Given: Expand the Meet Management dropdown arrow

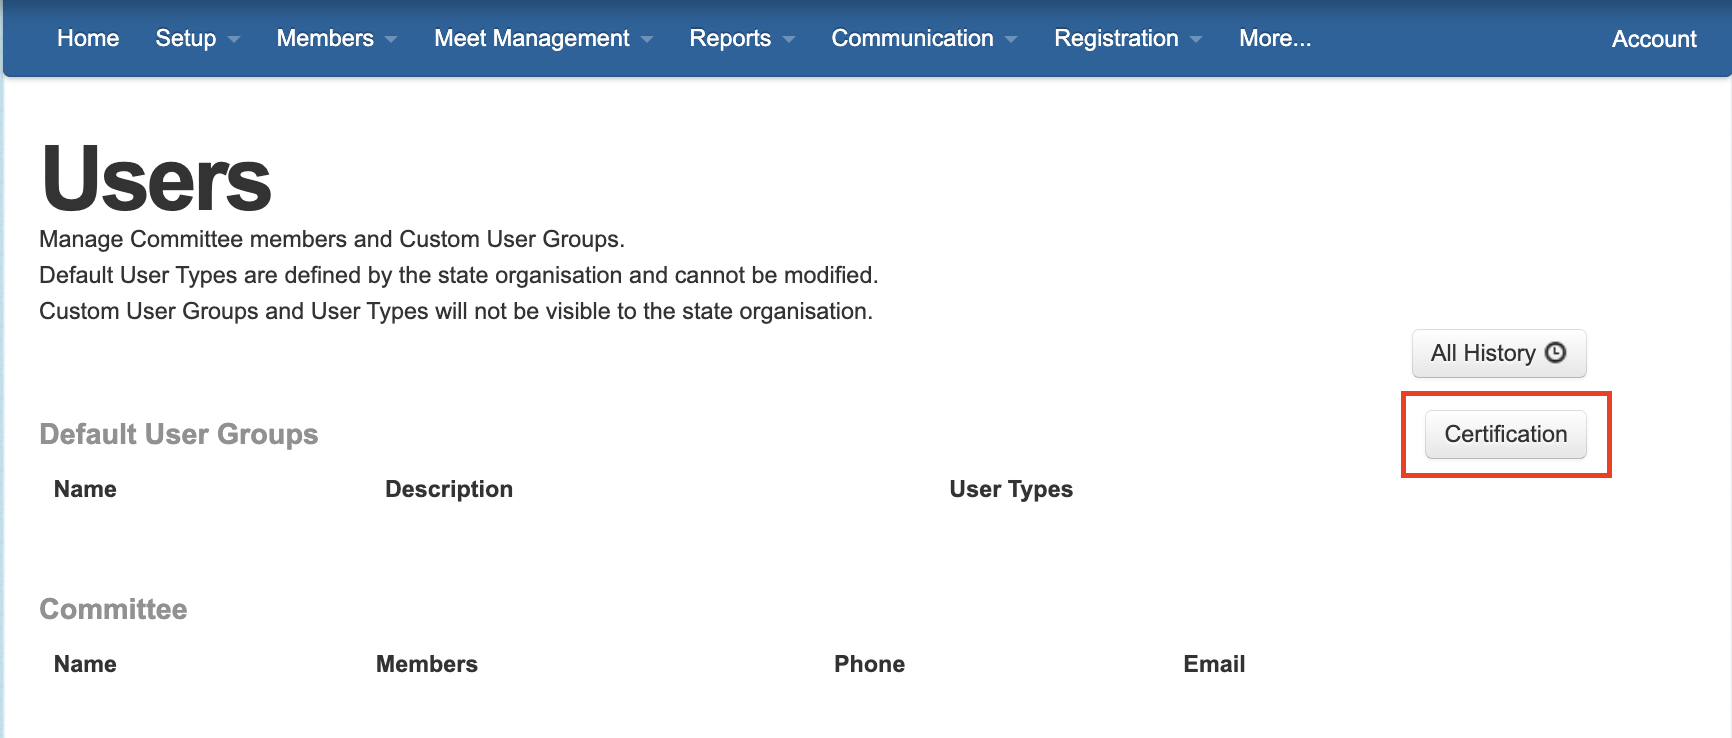Looking at the screenshot, I should click(x=647, y=40).
